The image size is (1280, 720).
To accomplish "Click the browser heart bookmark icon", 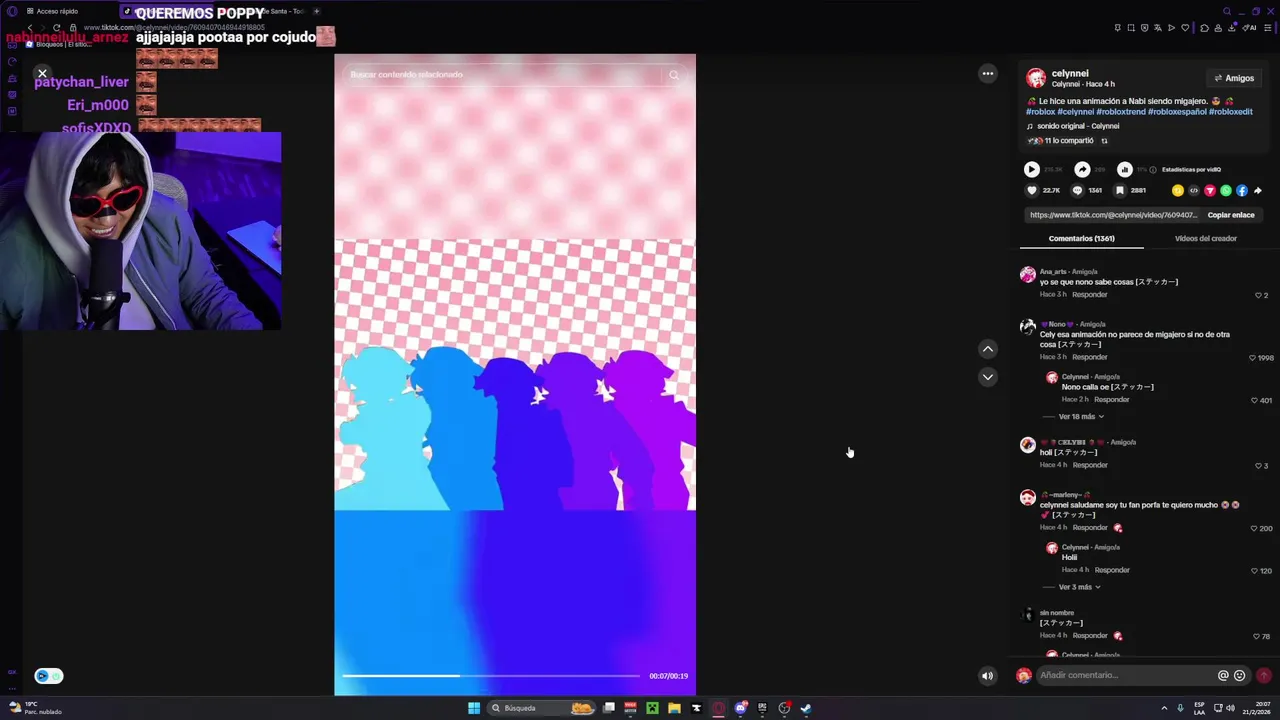I will click(1185, 28).
